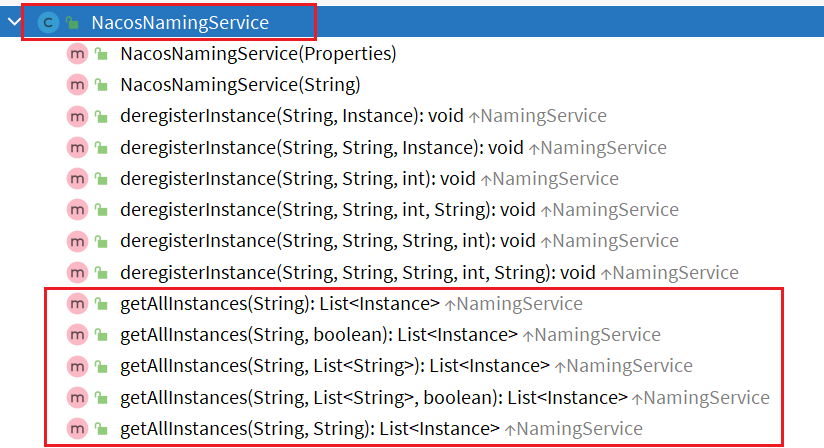Click method icon of getAllInstances(String)

(78, 304)
